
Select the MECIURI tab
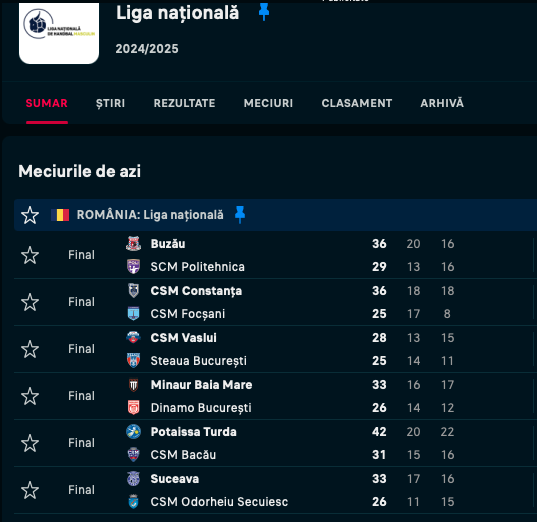click(268, 103)
